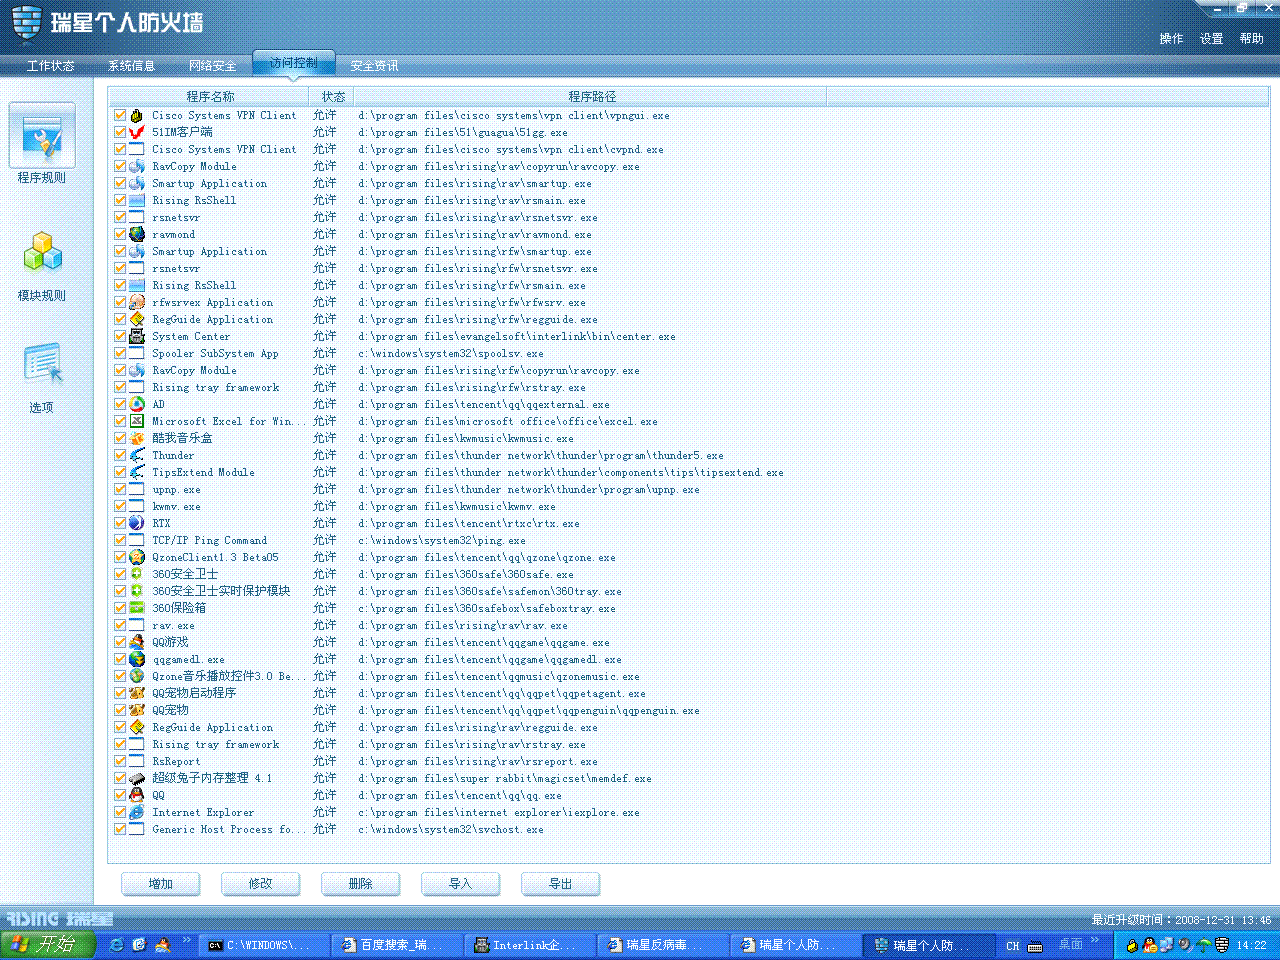
Task: Toggle the Spooler SubSystem App checkbox
Action: (x=120, y=353)
